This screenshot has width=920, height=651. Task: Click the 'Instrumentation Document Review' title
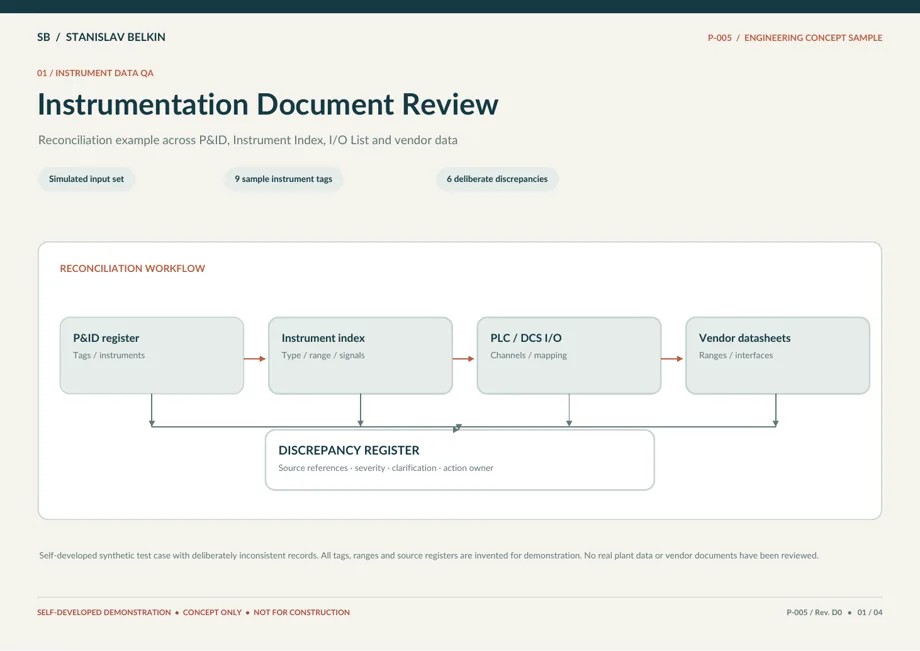(x=268, y=105)
